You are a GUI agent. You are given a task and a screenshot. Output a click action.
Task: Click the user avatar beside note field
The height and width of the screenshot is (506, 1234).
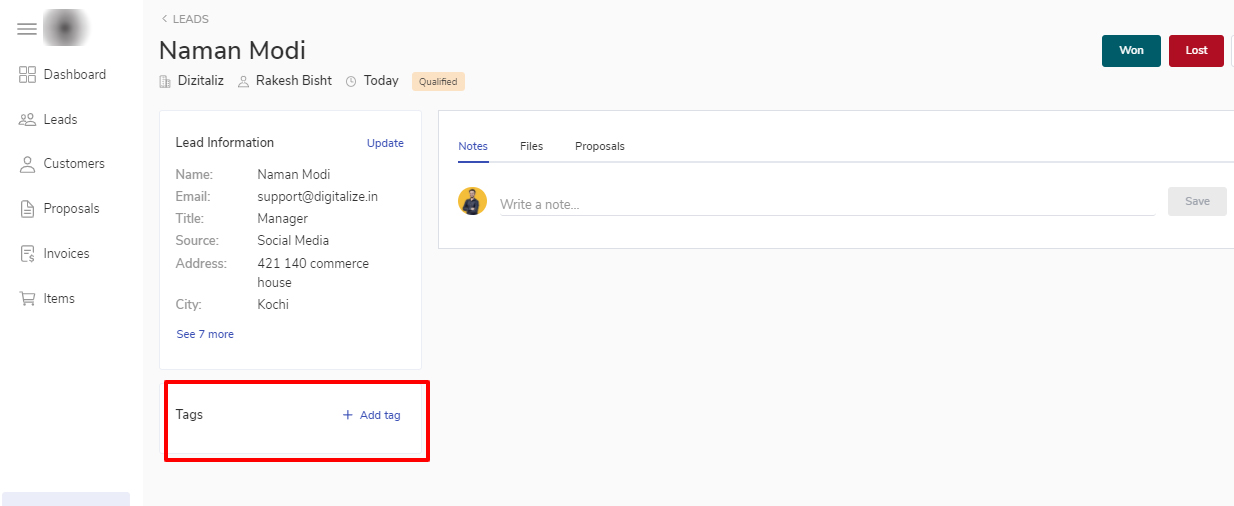pyautogui.click(x=472, y=201)
